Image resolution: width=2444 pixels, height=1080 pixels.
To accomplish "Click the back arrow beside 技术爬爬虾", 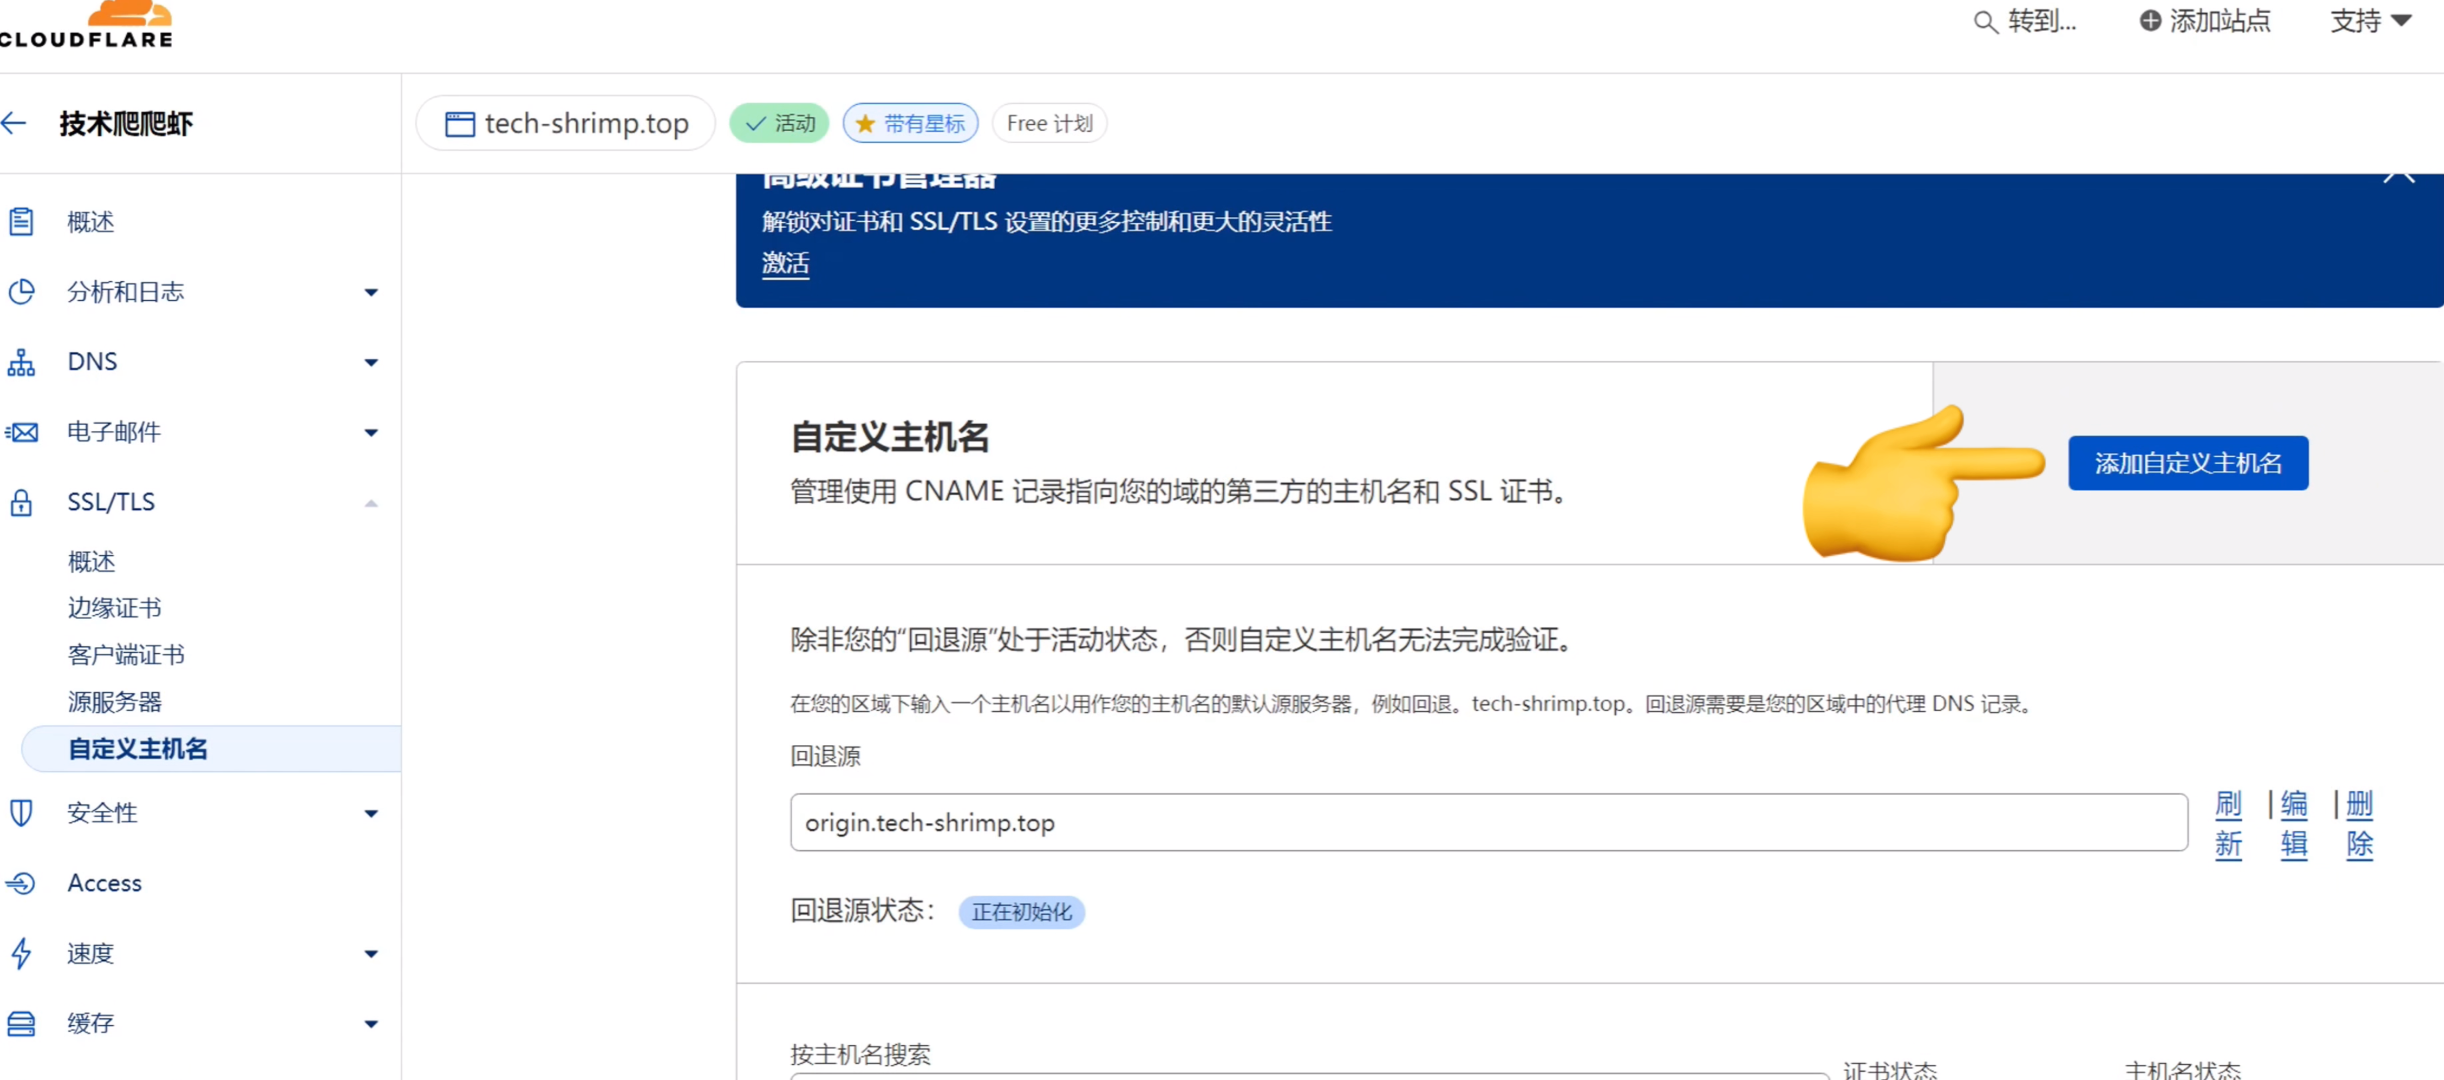I will (14, 123).
